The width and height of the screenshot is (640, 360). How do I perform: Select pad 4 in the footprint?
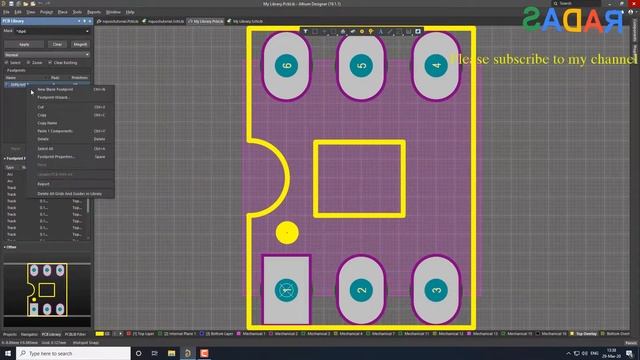point(436,66)
